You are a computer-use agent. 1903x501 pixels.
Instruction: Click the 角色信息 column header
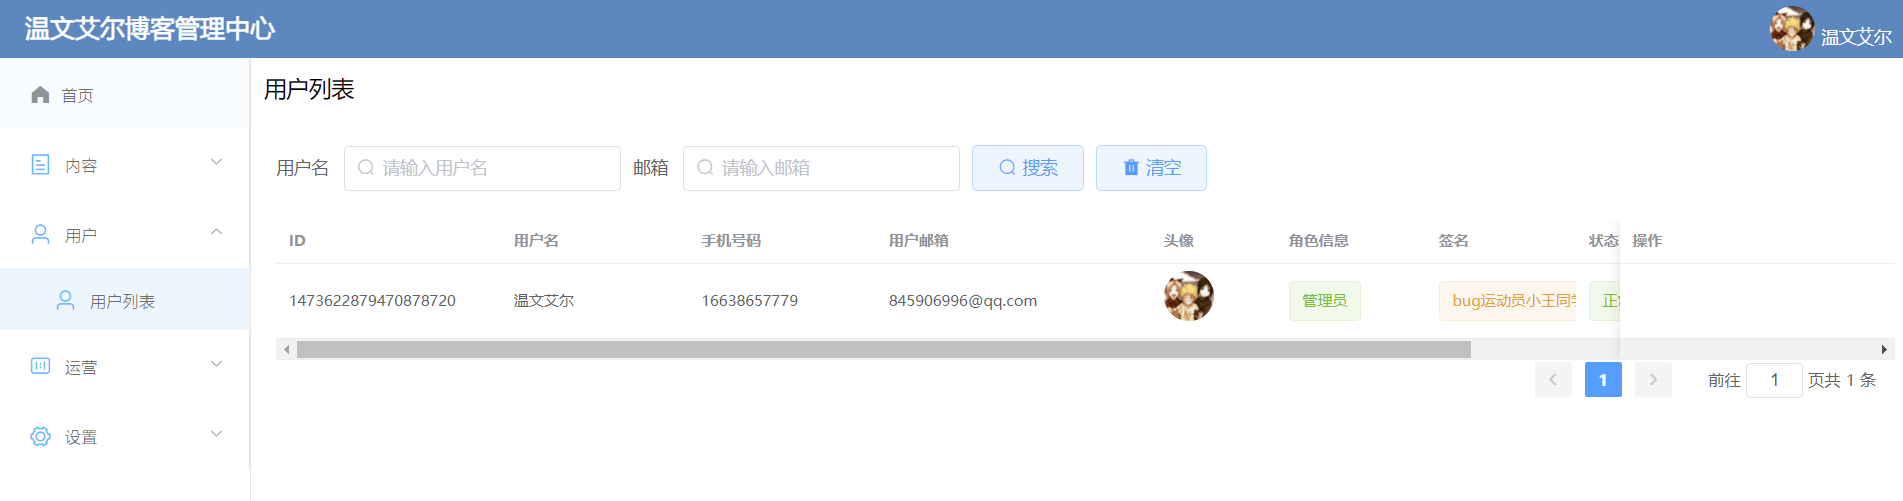pos(1319,241)
